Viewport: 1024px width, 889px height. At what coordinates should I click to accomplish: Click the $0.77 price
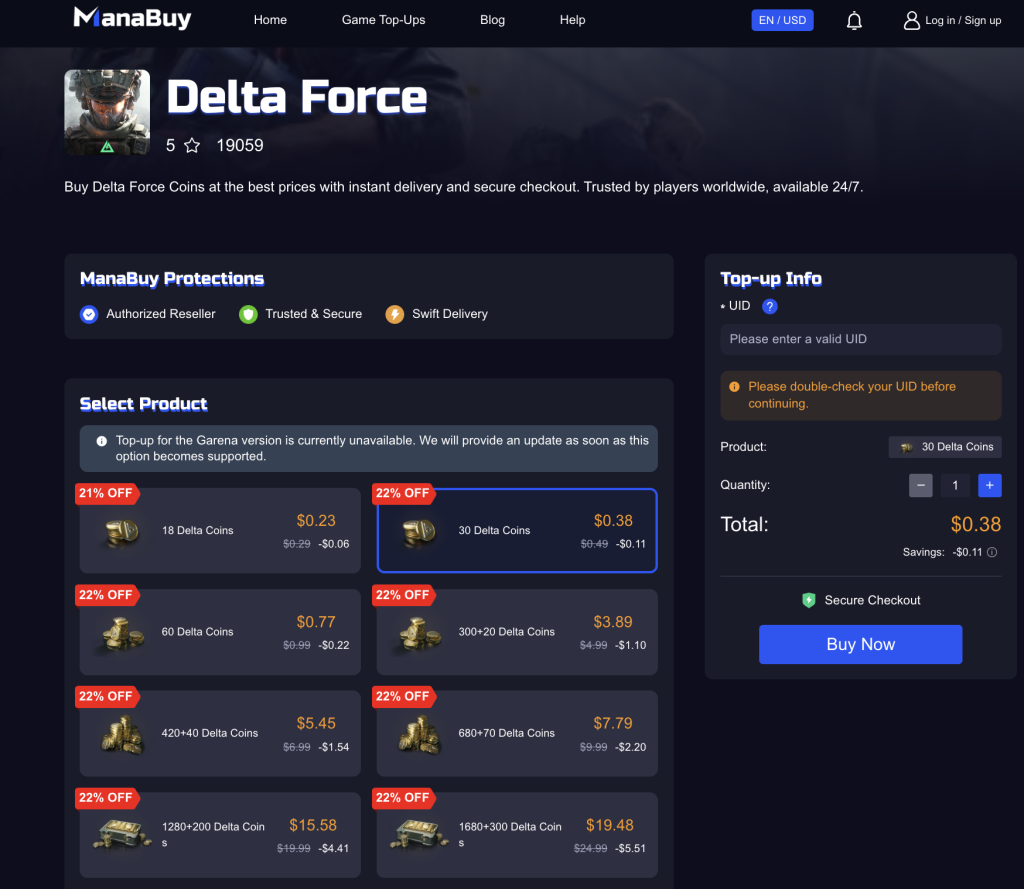coord(316,622)
